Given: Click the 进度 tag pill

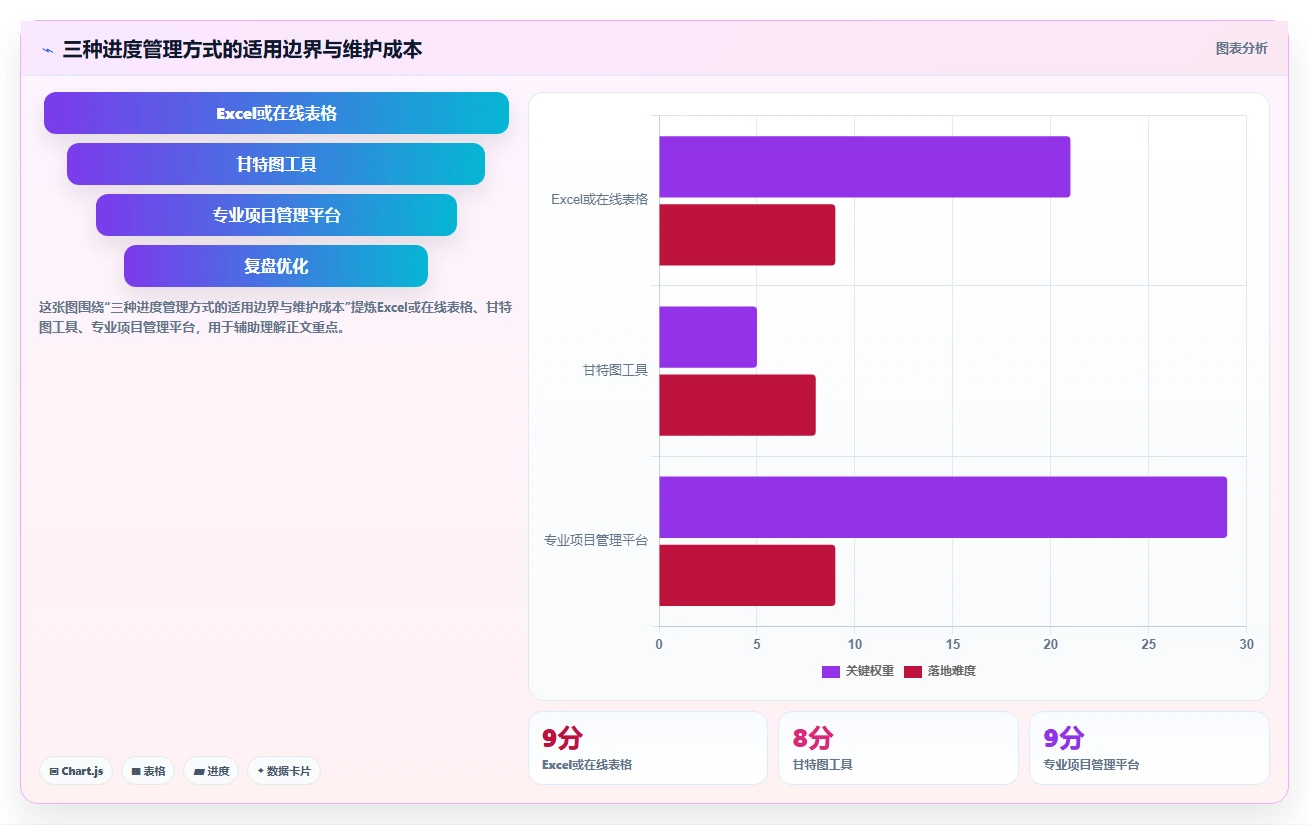Looking at the screenshot, I should 211,771.
